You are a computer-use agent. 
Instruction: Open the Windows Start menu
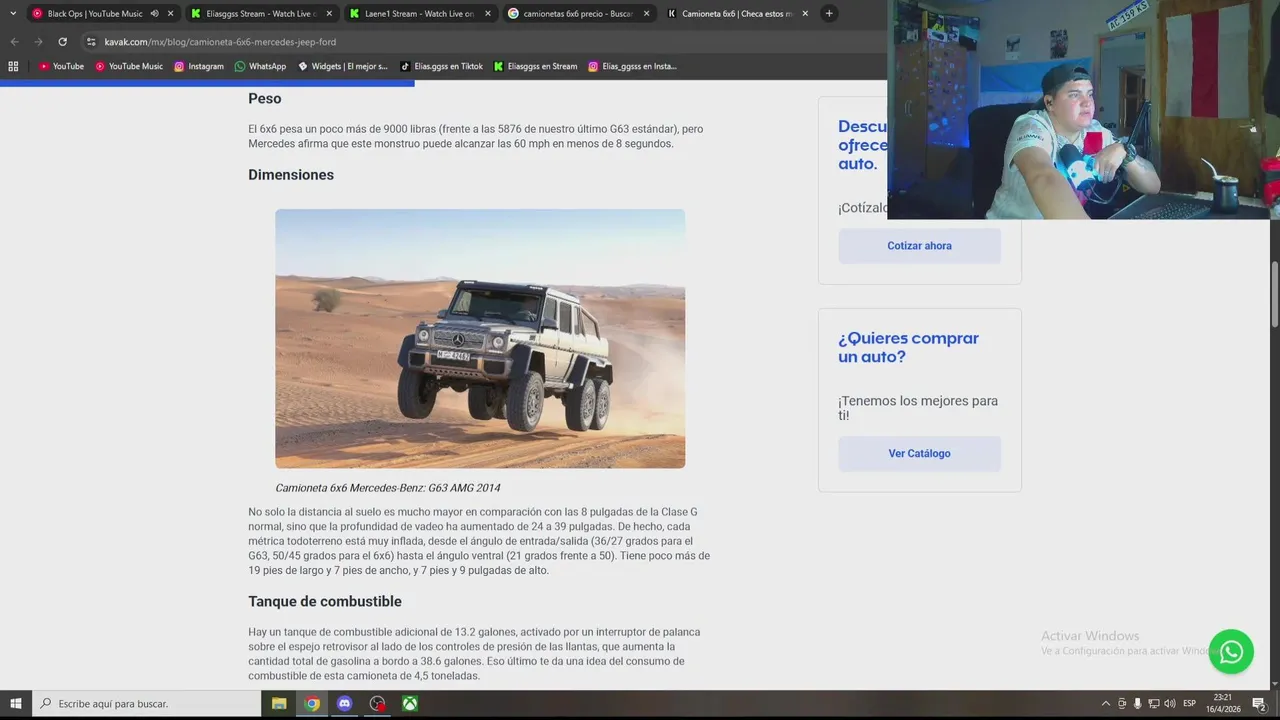pos(16,704)
